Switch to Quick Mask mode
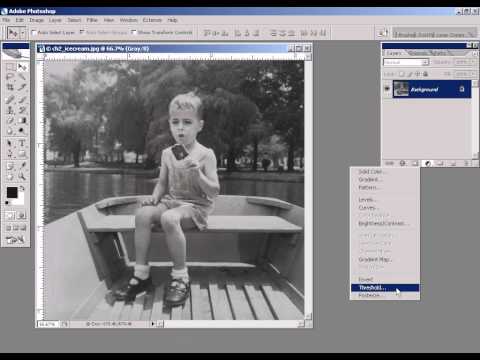This screenshot has height=360, width=480. point(21,216)
